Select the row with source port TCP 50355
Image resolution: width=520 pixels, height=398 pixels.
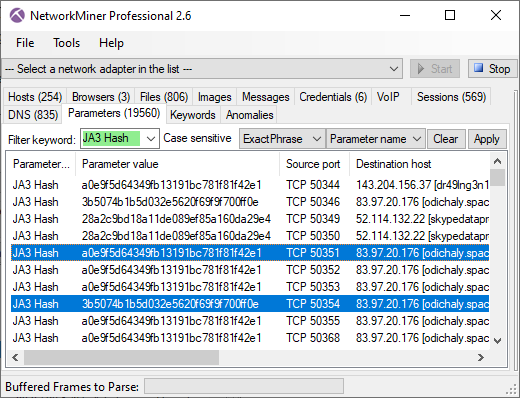point(250,321)
